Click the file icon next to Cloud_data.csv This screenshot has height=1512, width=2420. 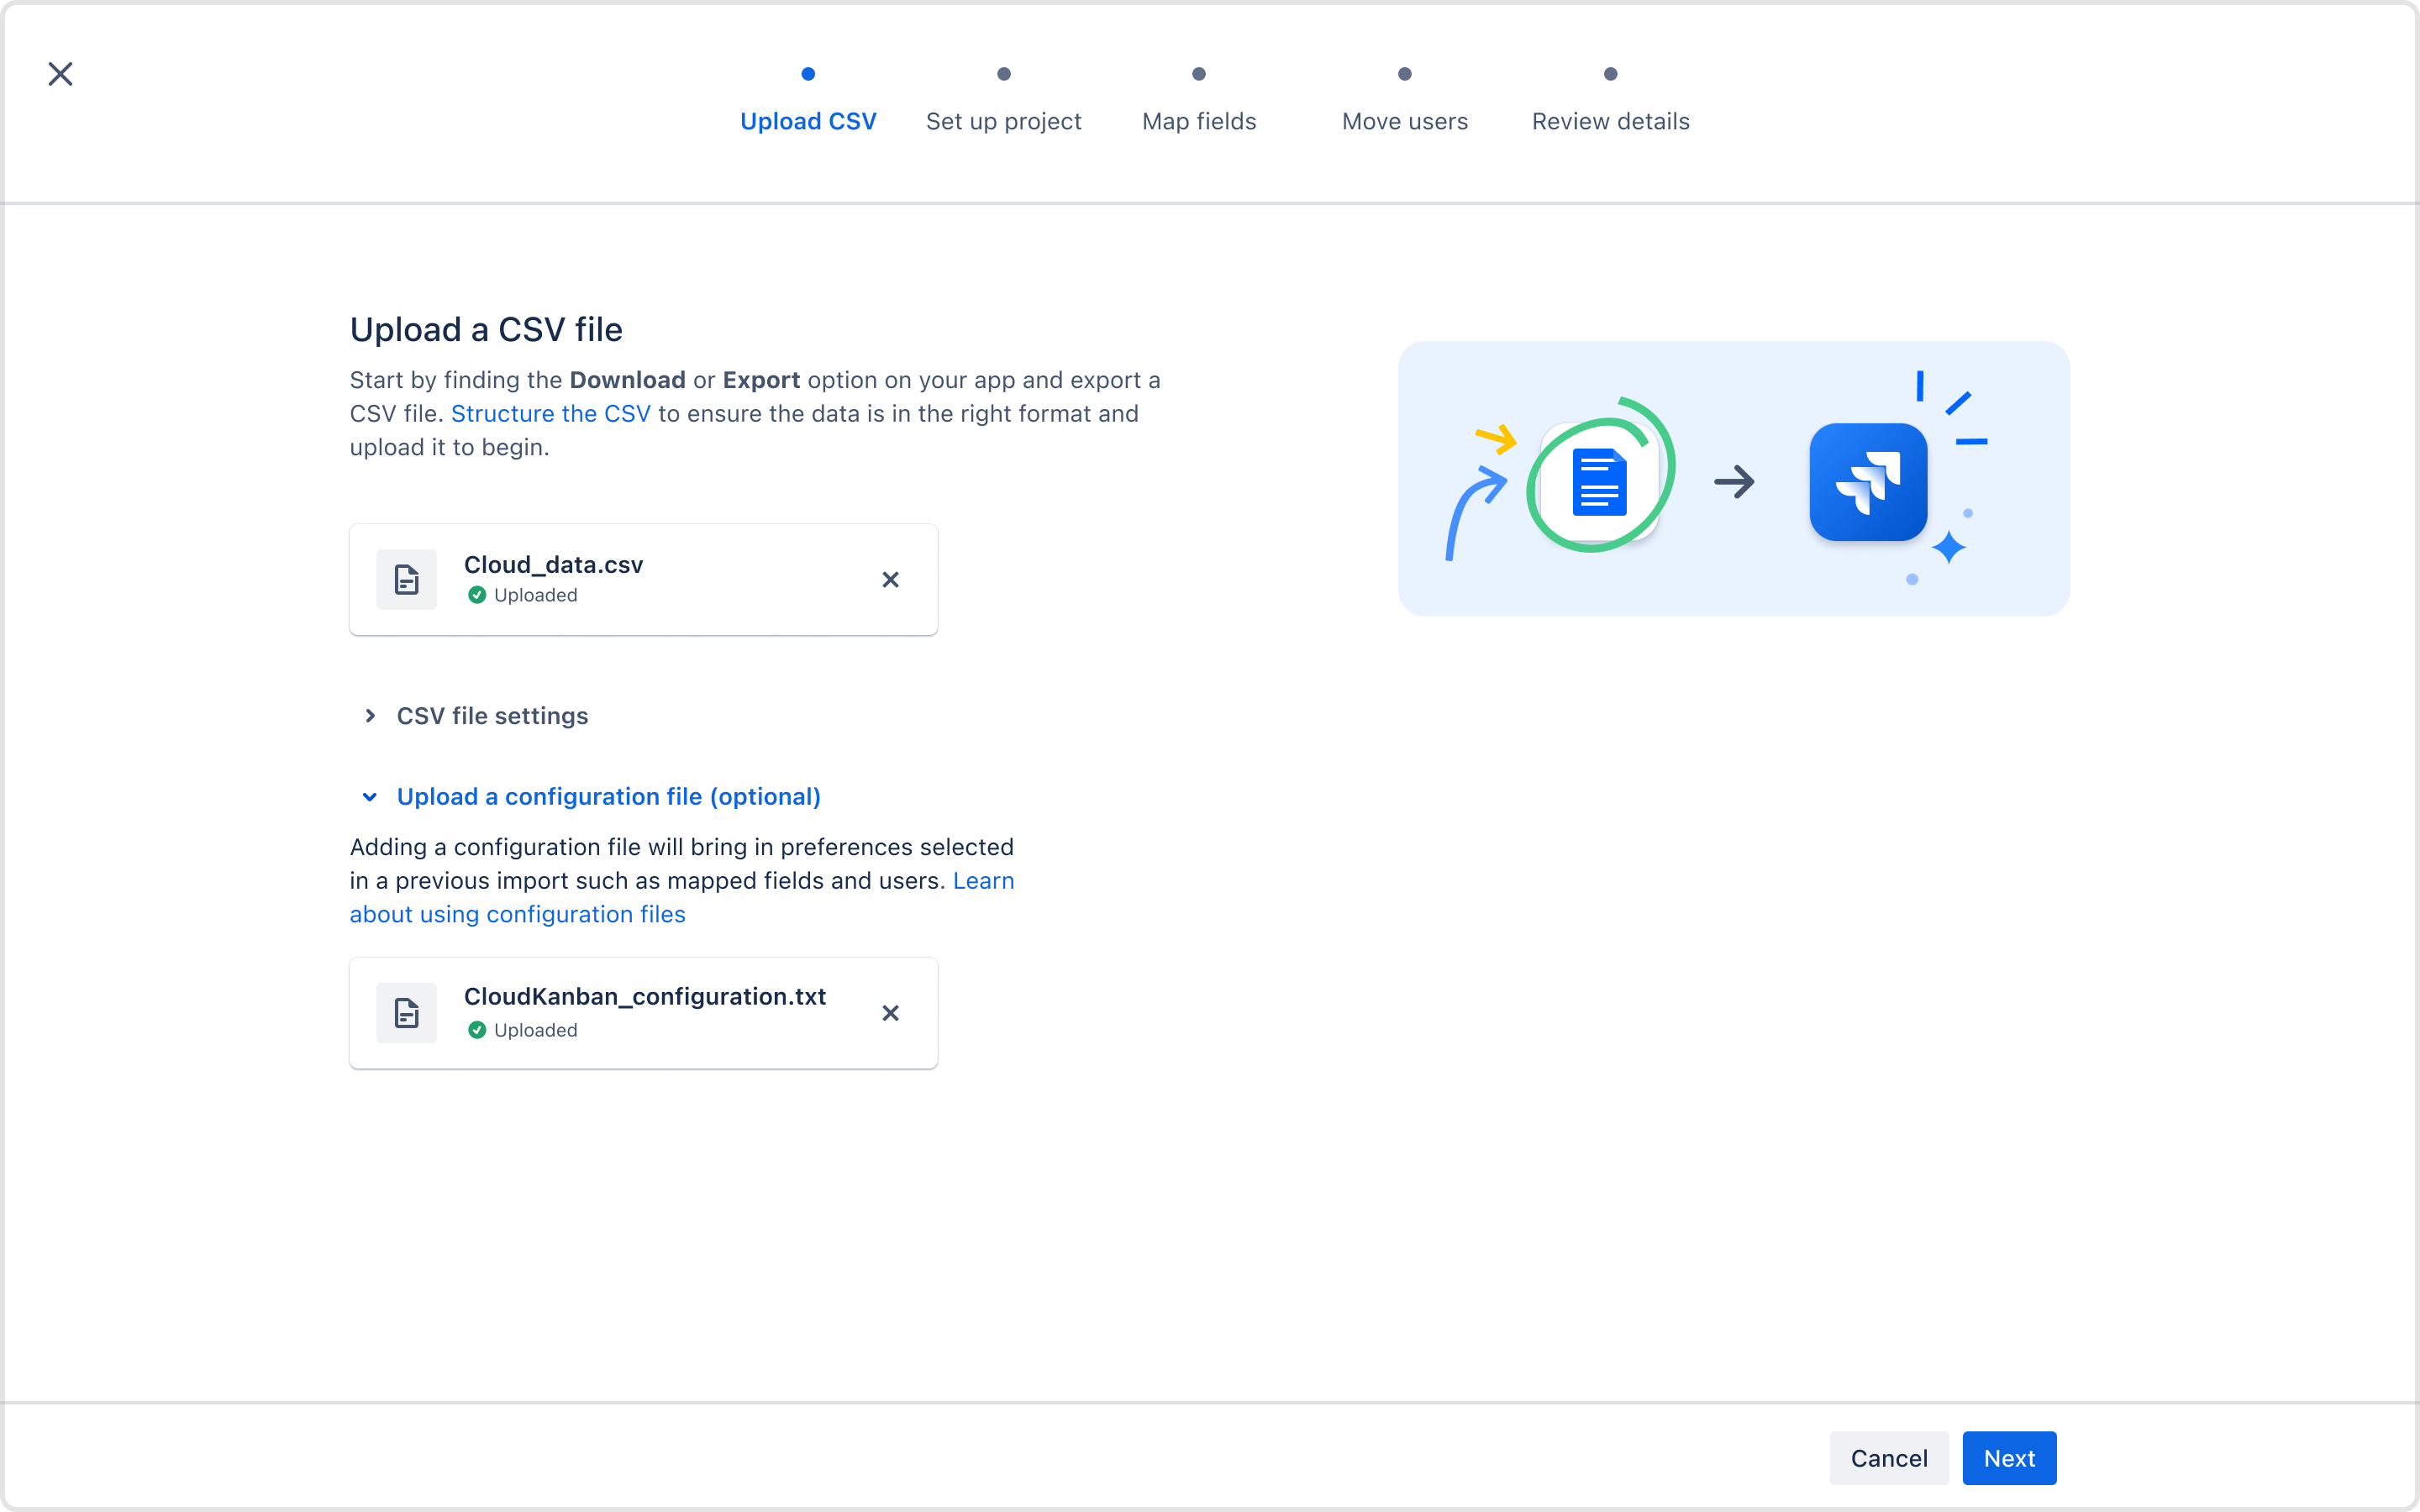[406, 578]
